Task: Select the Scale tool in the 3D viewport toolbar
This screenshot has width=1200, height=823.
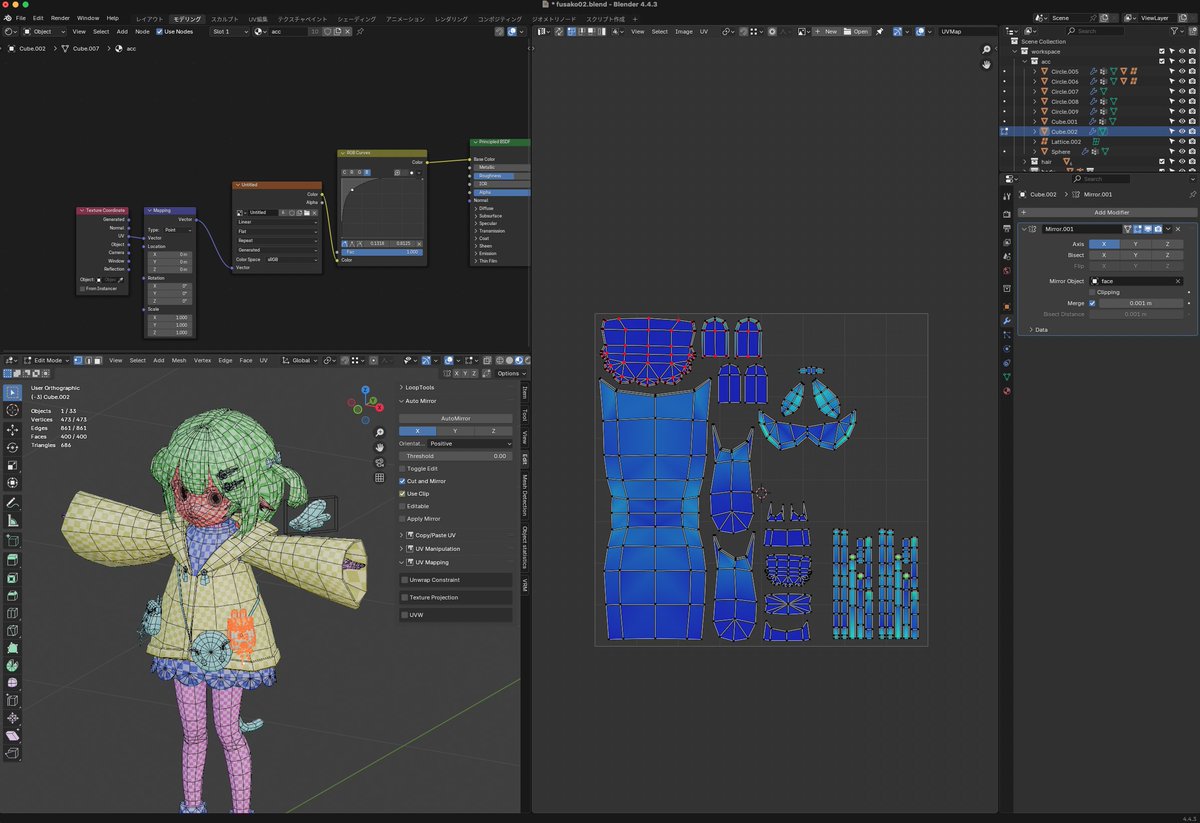Action: (x=12, y=465)
